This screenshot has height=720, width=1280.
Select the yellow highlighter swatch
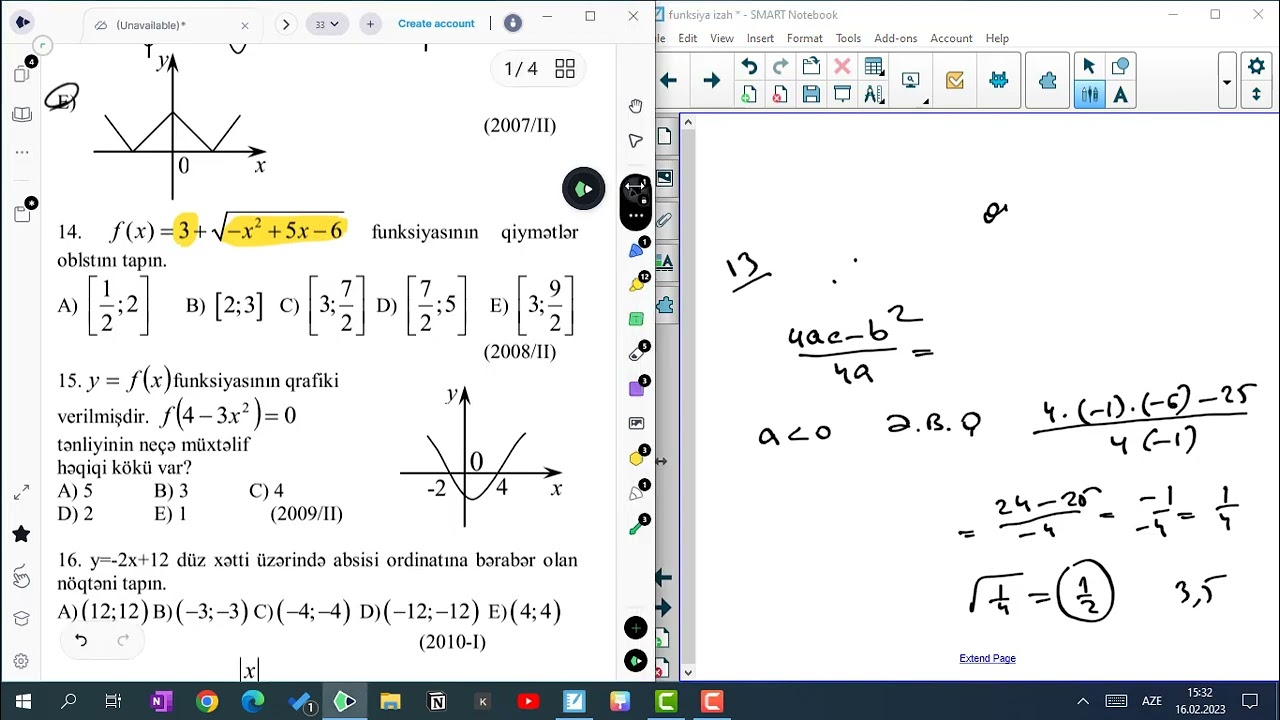pyautogui.click(x=636, y=284)
